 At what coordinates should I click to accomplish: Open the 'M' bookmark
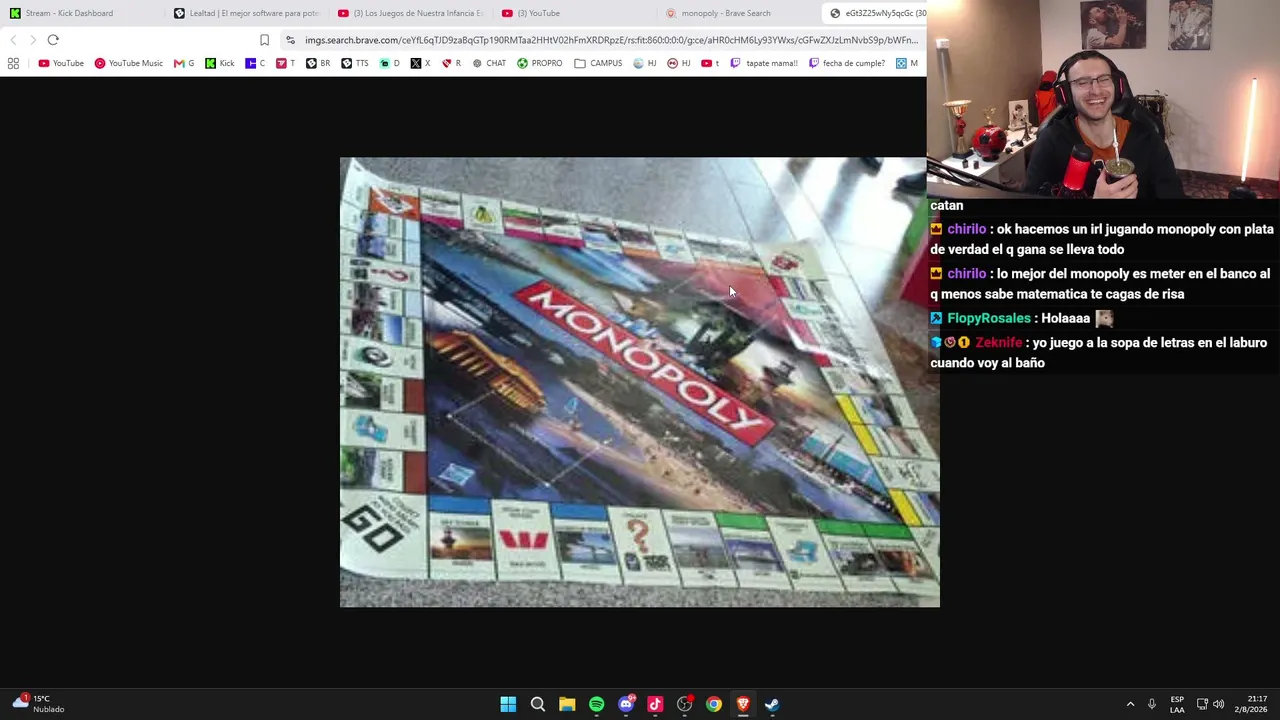(907, 63)
